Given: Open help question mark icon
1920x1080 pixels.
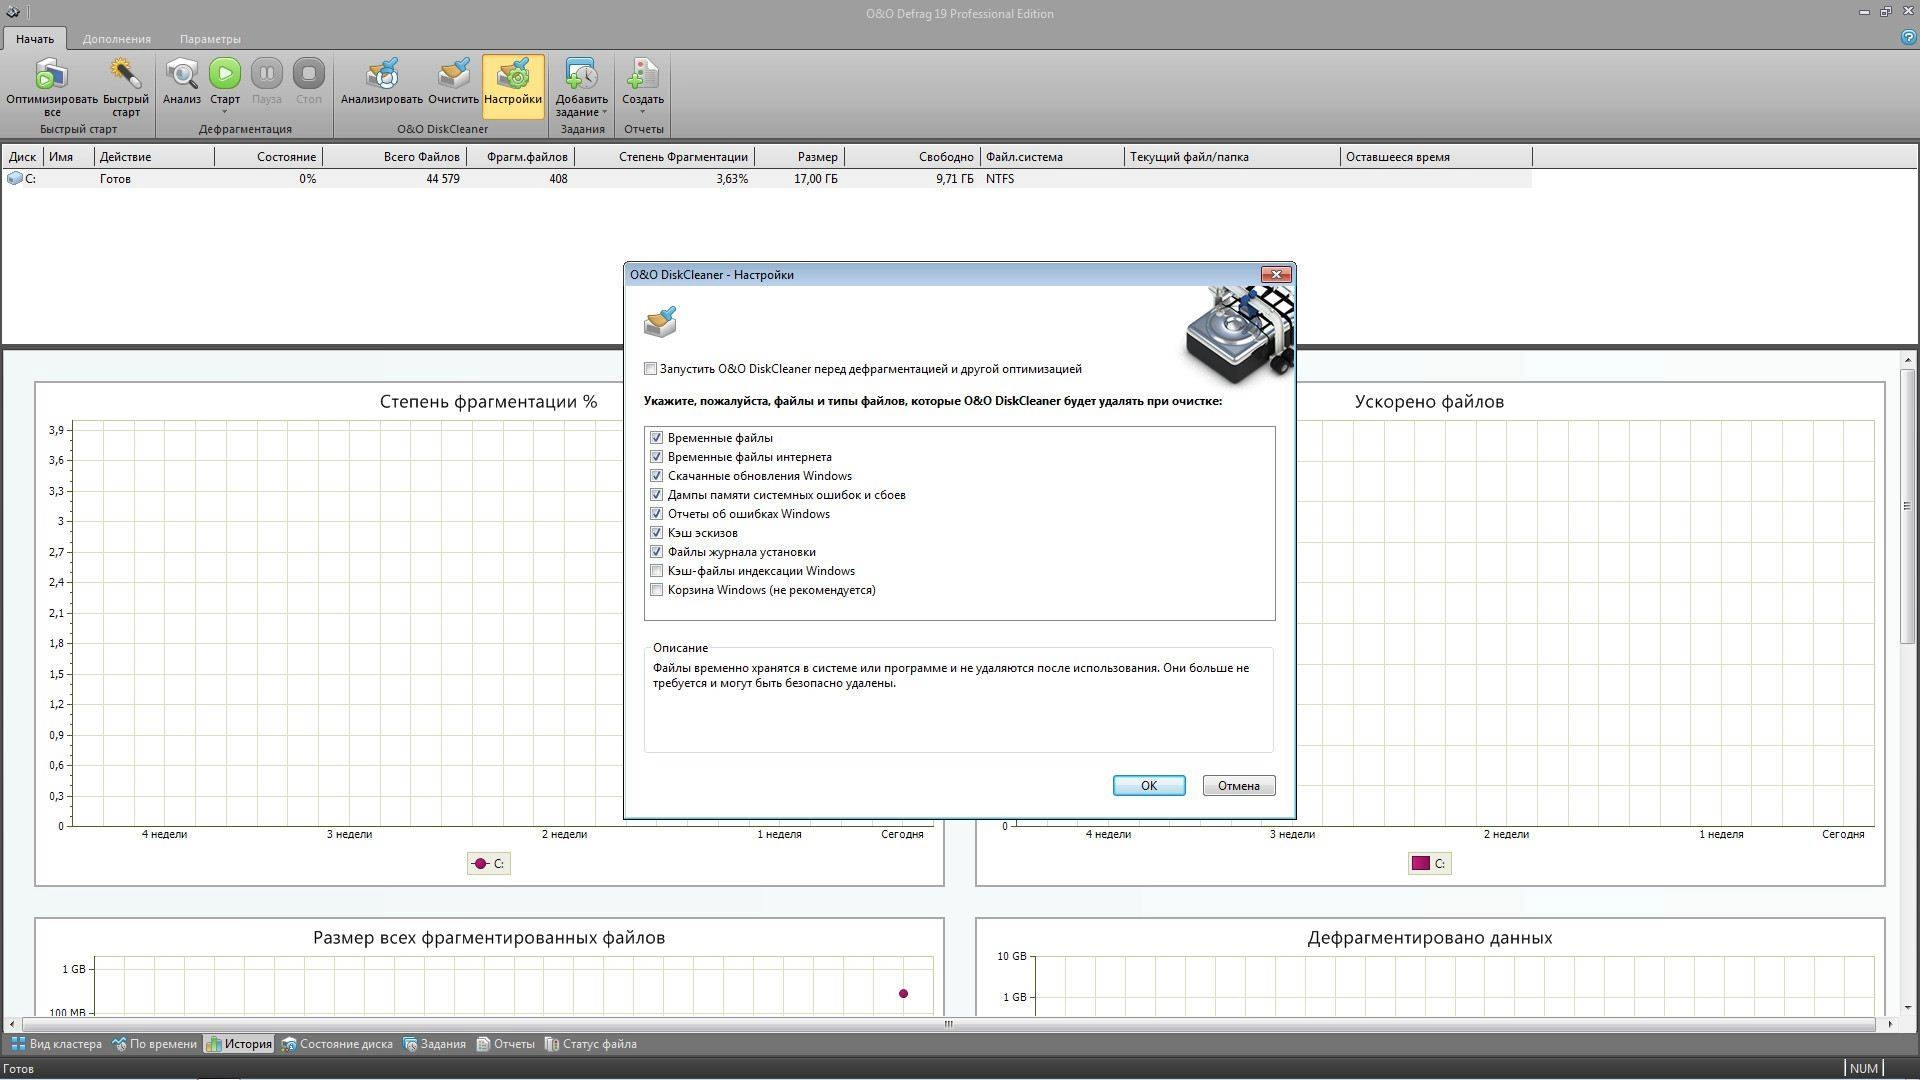Looking at the screenshot, I should 1908,38.
